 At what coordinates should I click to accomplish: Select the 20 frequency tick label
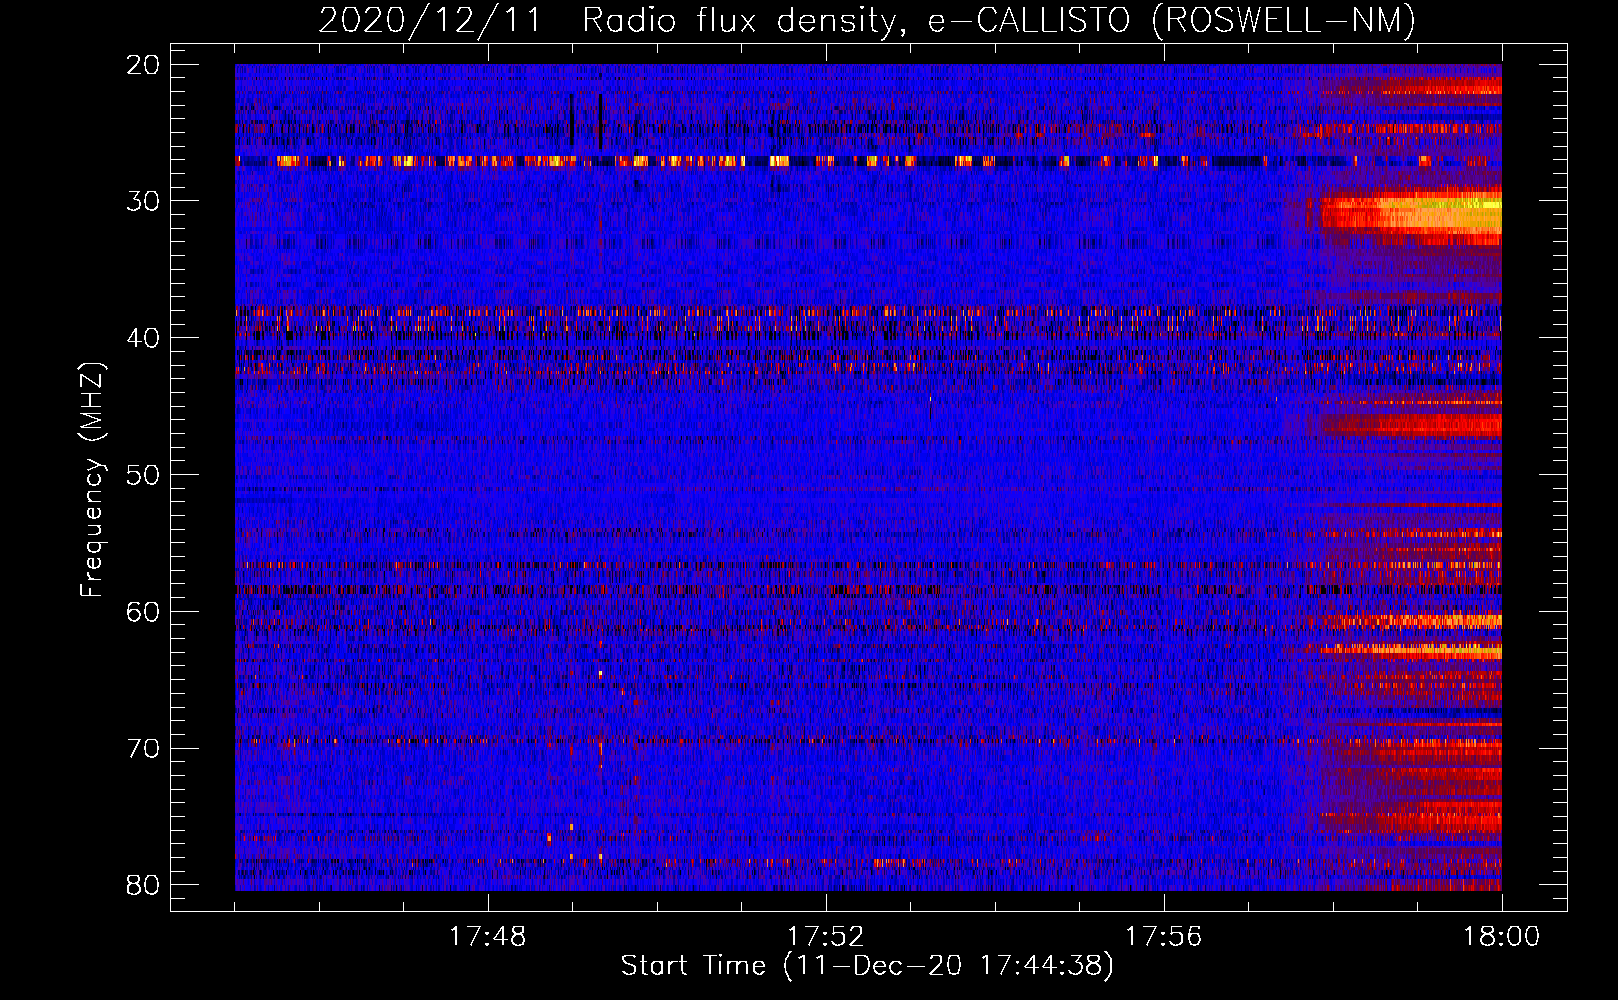pyautogui.click(x=144, y=65)
